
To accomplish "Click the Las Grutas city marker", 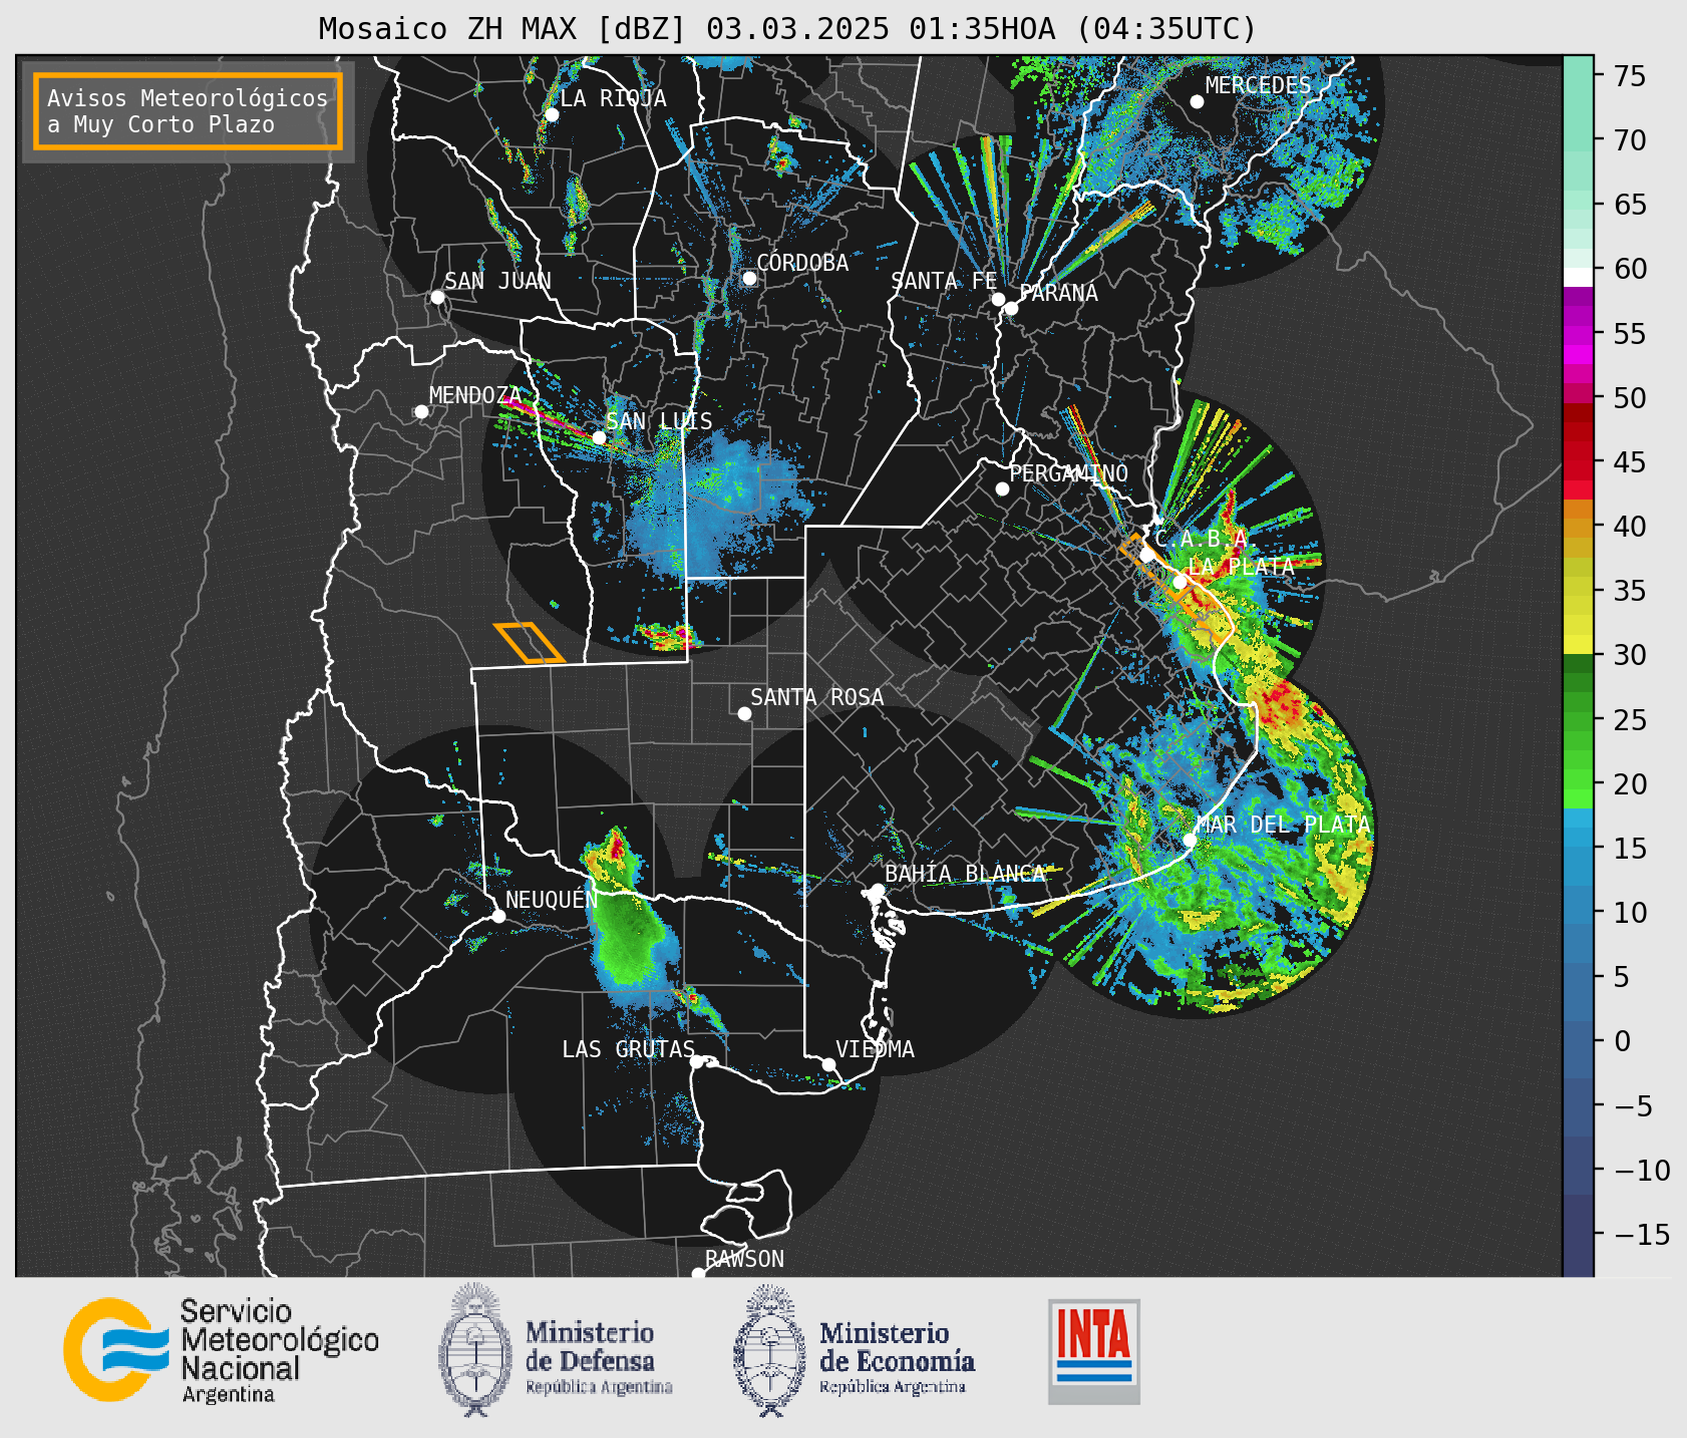I will (x=697, y=1062).
